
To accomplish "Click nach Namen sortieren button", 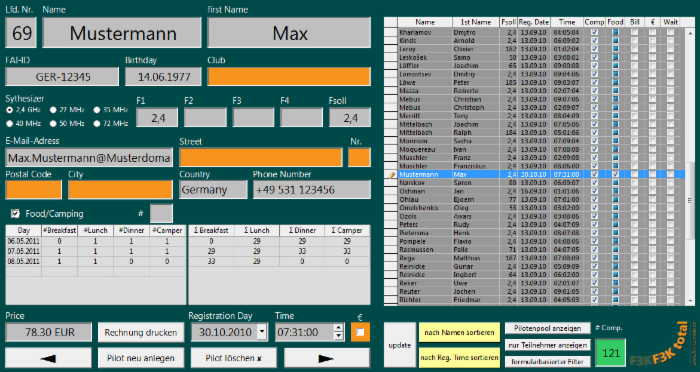I will 459,332.
